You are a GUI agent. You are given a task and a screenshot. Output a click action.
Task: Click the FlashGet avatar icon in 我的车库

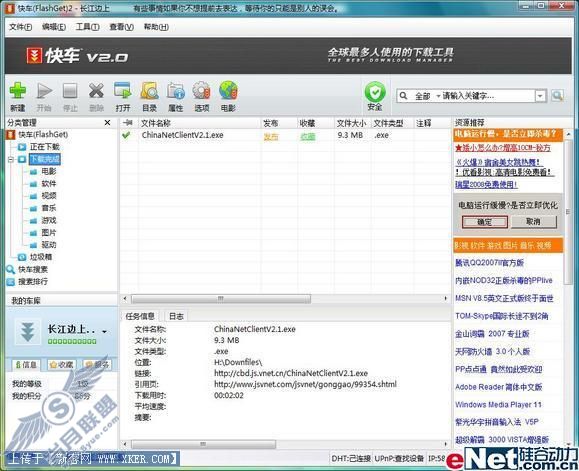(27, 331)
